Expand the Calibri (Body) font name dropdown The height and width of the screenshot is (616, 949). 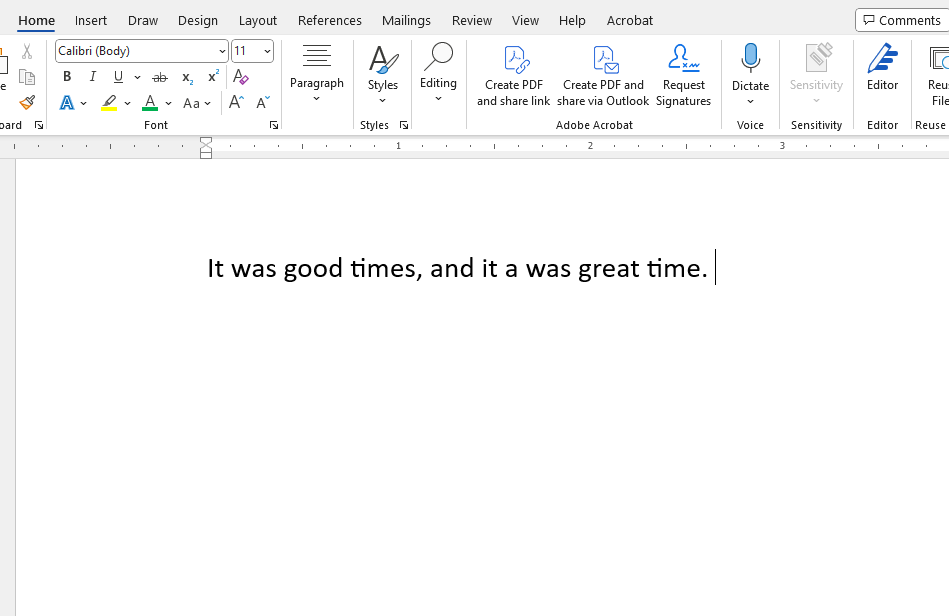[222, 51]
